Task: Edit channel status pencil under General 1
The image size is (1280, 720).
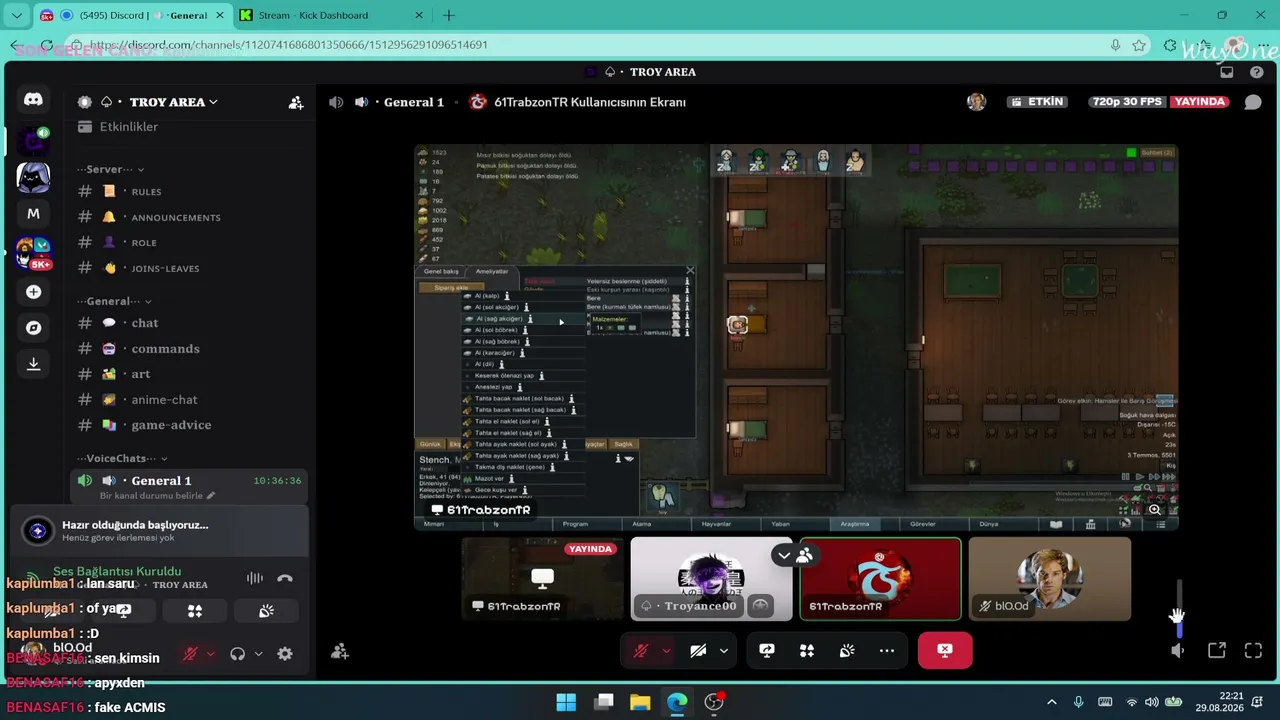Action: (210, 496)
